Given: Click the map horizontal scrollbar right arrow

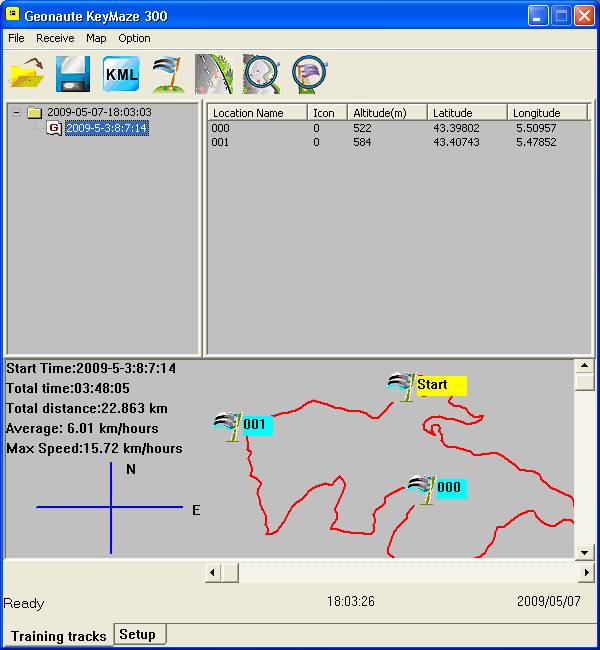Looking at the screenshot, I should point(586,572).
